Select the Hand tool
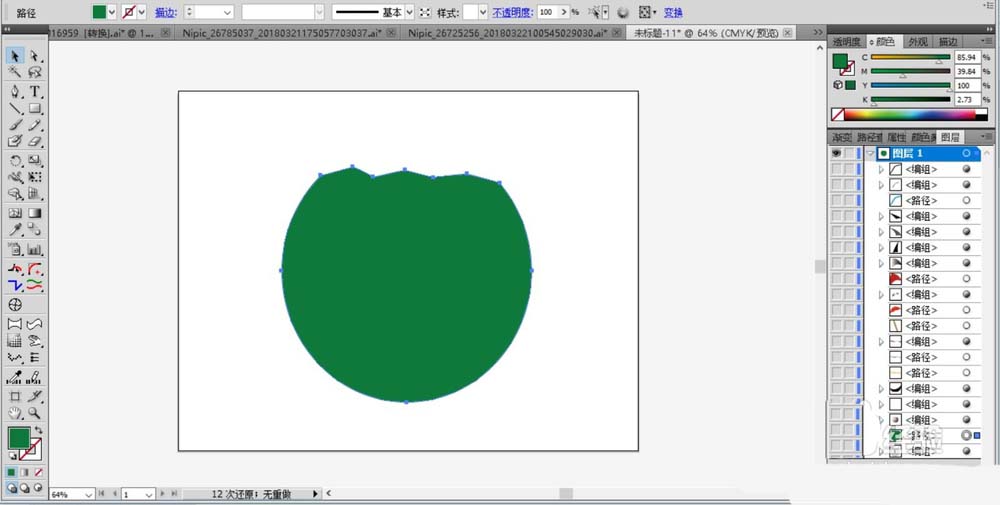The width and height of the screenshot is (1000, 505). tap(15, 413)
